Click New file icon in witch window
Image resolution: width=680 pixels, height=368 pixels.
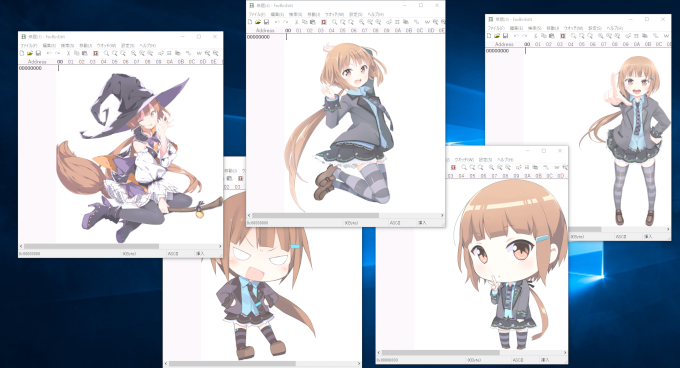(x=22, y=53)
